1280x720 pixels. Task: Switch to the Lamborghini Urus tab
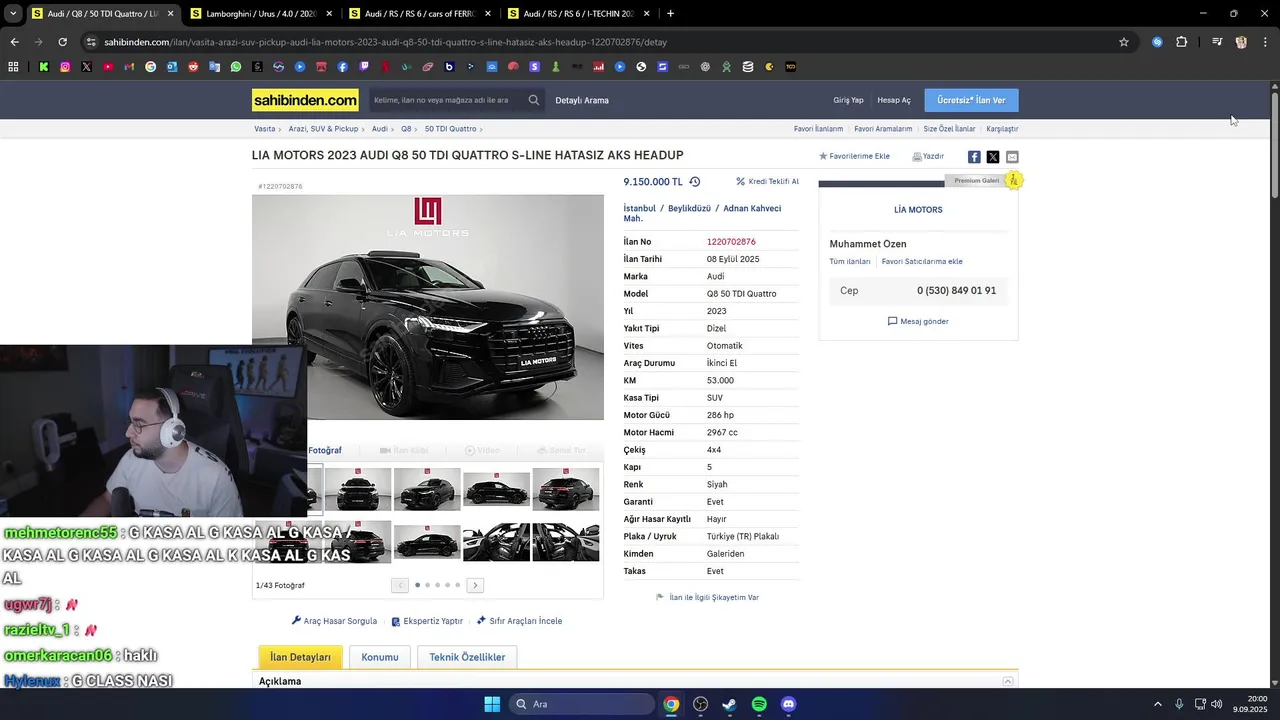pyautogui.click(x=260, y=14)
